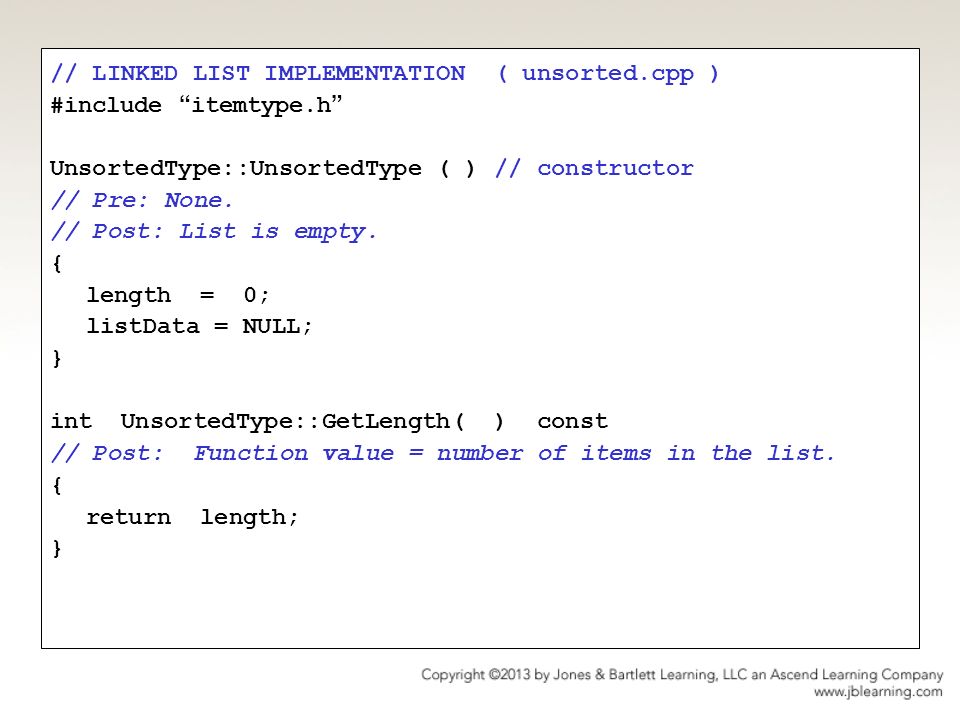
Task: Click the opening brace after 'List is empty.'
Action: [x=57, y=264]
